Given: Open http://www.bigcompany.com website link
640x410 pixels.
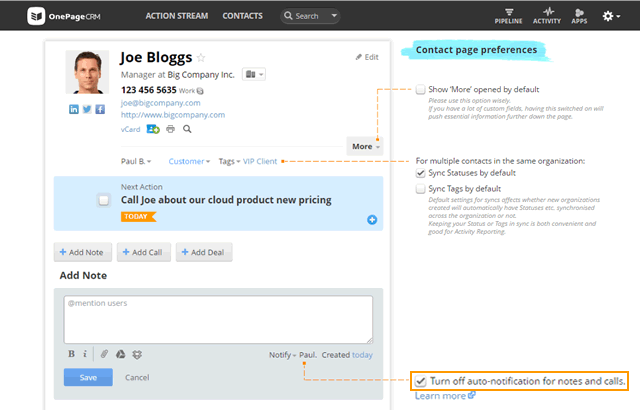Looking at the screenshot, I should (173, 115).
